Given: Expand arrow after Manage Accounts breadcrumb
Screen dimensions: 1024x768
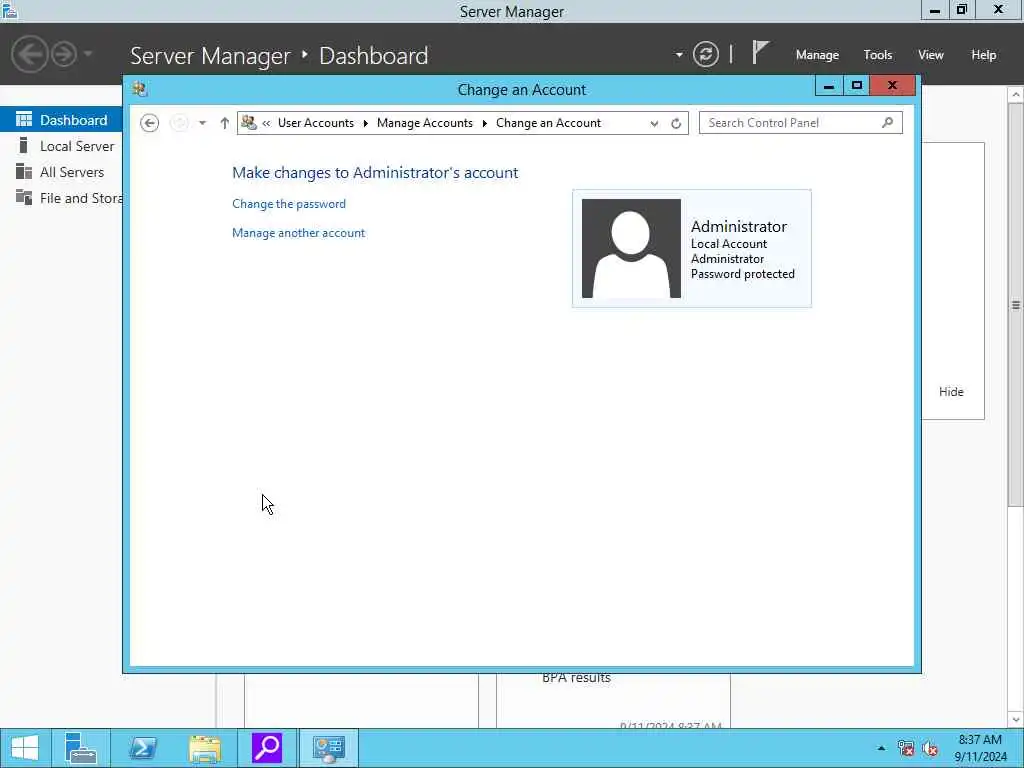Looking at the screenshot, I should pyautogui.click(x=485, y=123).
